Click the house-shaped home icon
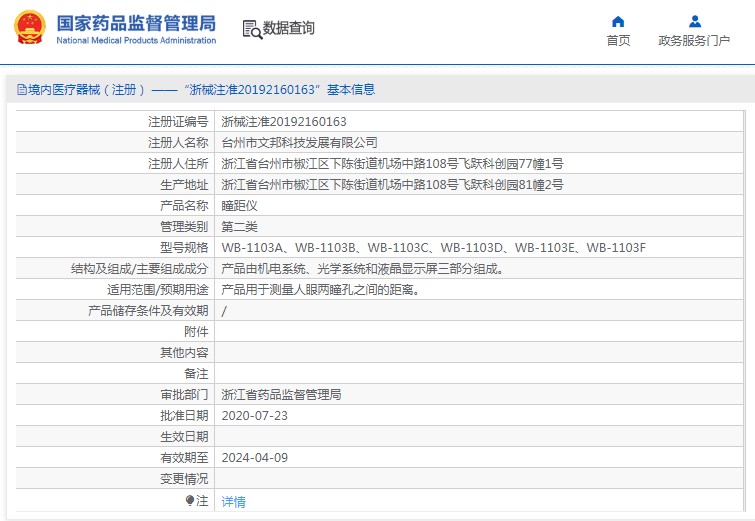The image size is (755, 521). point(618,21)
